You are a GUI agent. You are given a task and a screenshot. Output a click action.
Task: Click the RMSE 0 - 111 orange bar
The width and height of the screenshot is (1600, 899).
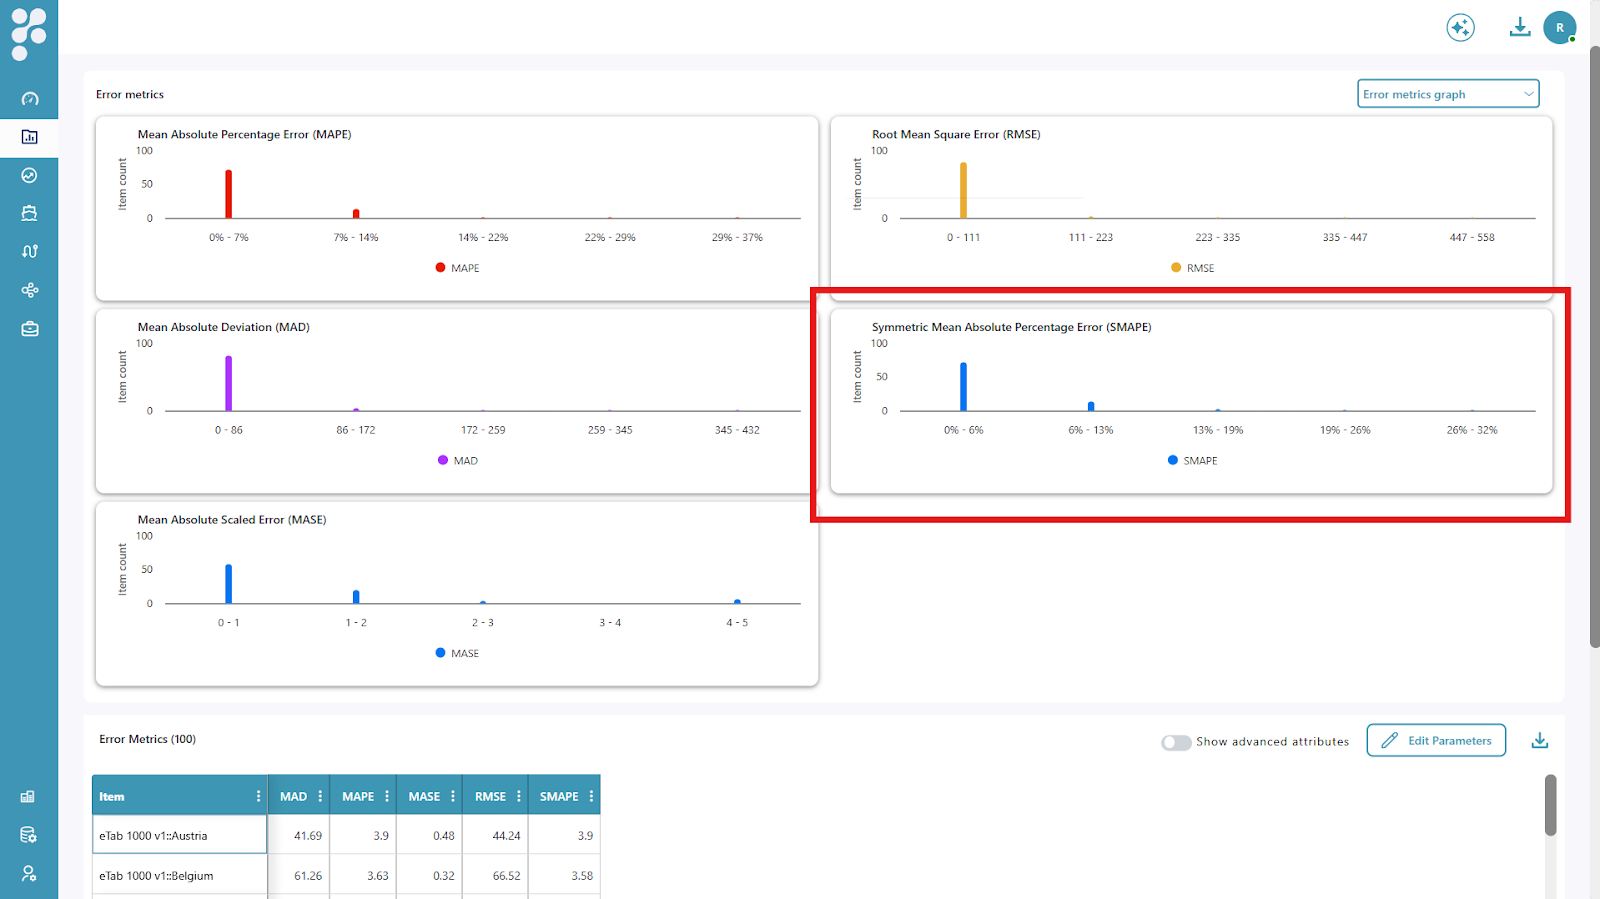tap(963, 190)
